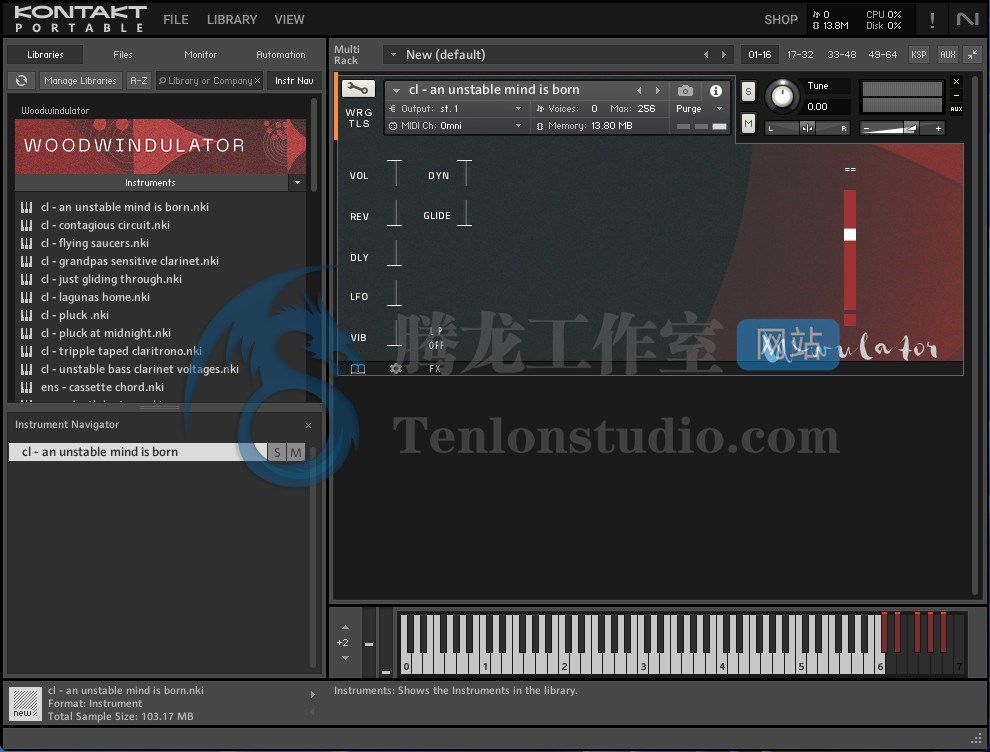Click the refresh libraries icon
Image resolution: width=990 pixels, height=752 pixels.
pos(21,80)
